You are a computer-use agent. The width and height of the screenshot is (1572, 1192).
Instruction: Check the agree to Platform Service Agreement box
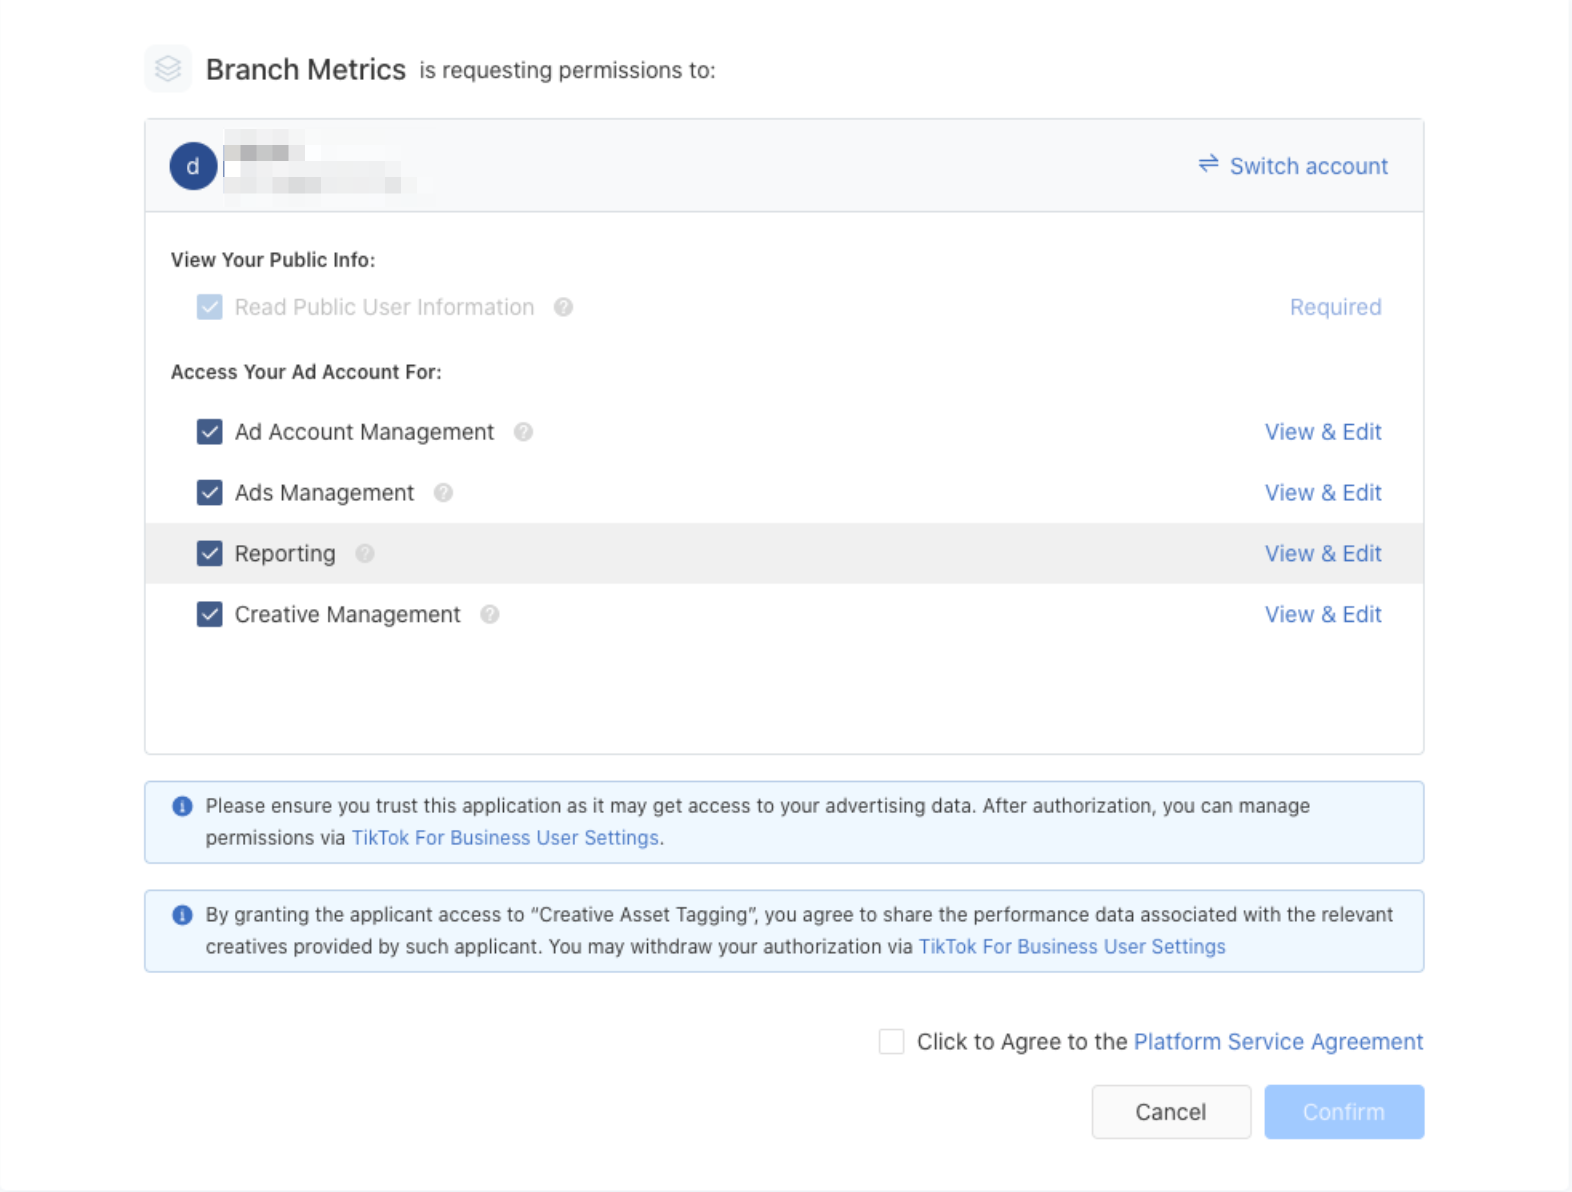pyautogui.click(x=891, y=1042)
